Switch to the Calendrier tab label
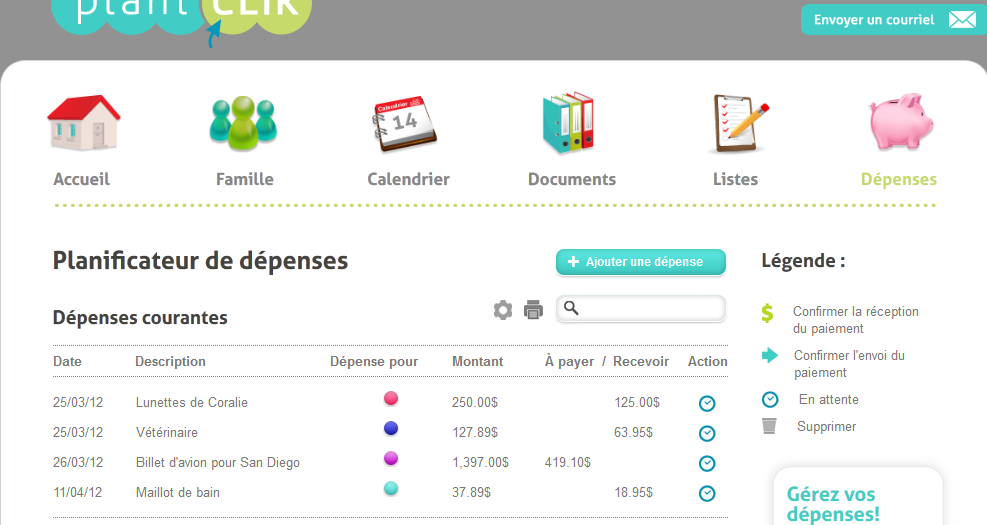 pyautogui.click(x=408, y=180)
